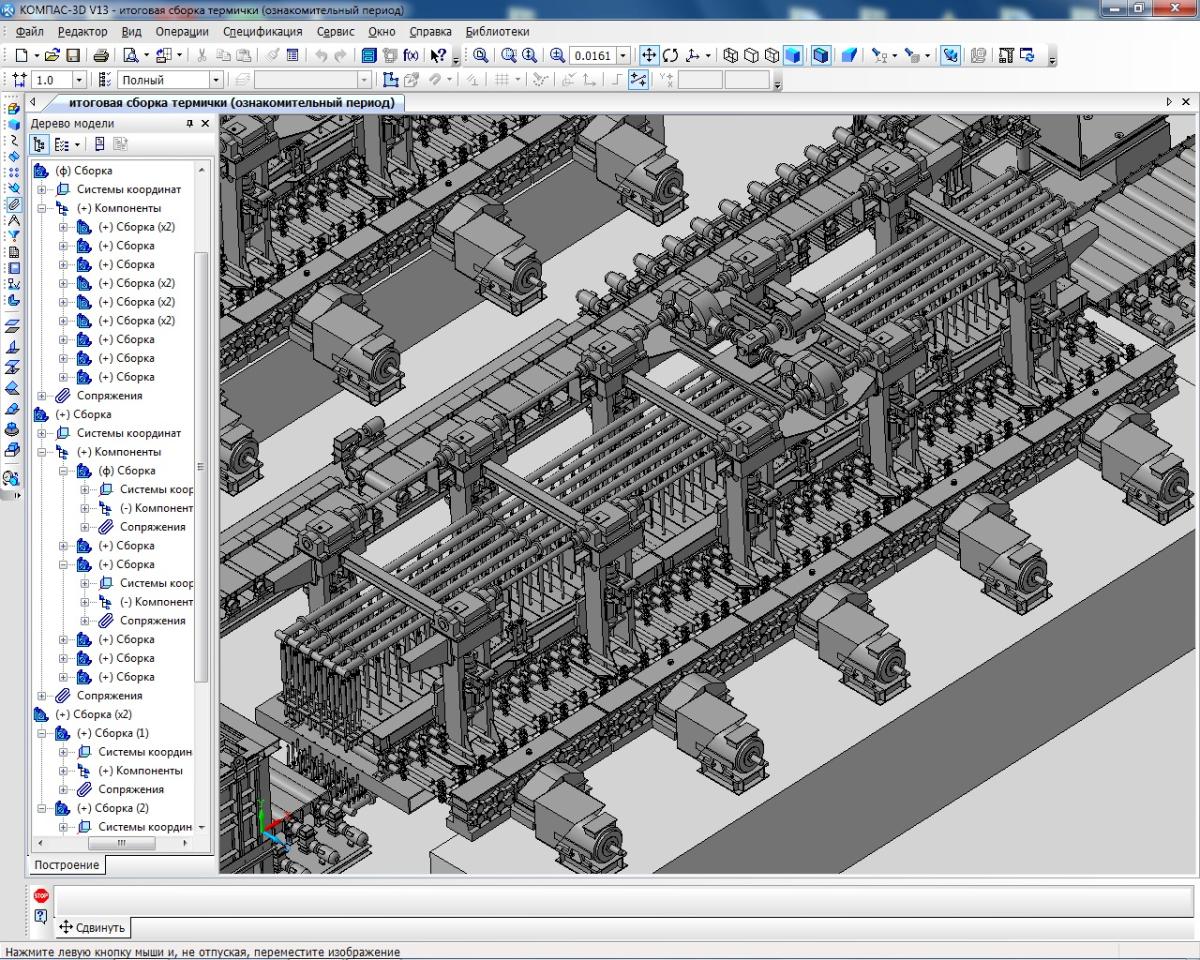Select "Сопряжения" item in model tree
This screenshot has height=960, width=1200.
tap(109, 396)
